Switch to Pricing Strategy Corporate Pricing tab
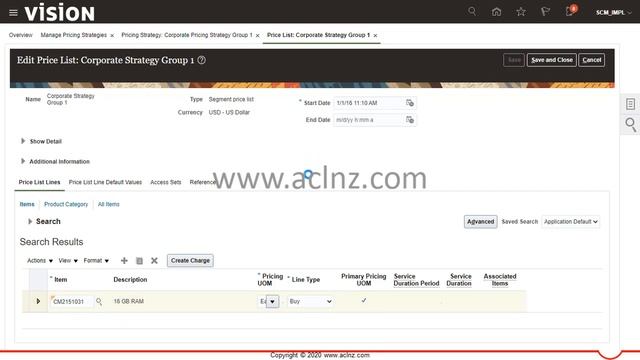Screen dimensions: 640x360 pos(187,35)
